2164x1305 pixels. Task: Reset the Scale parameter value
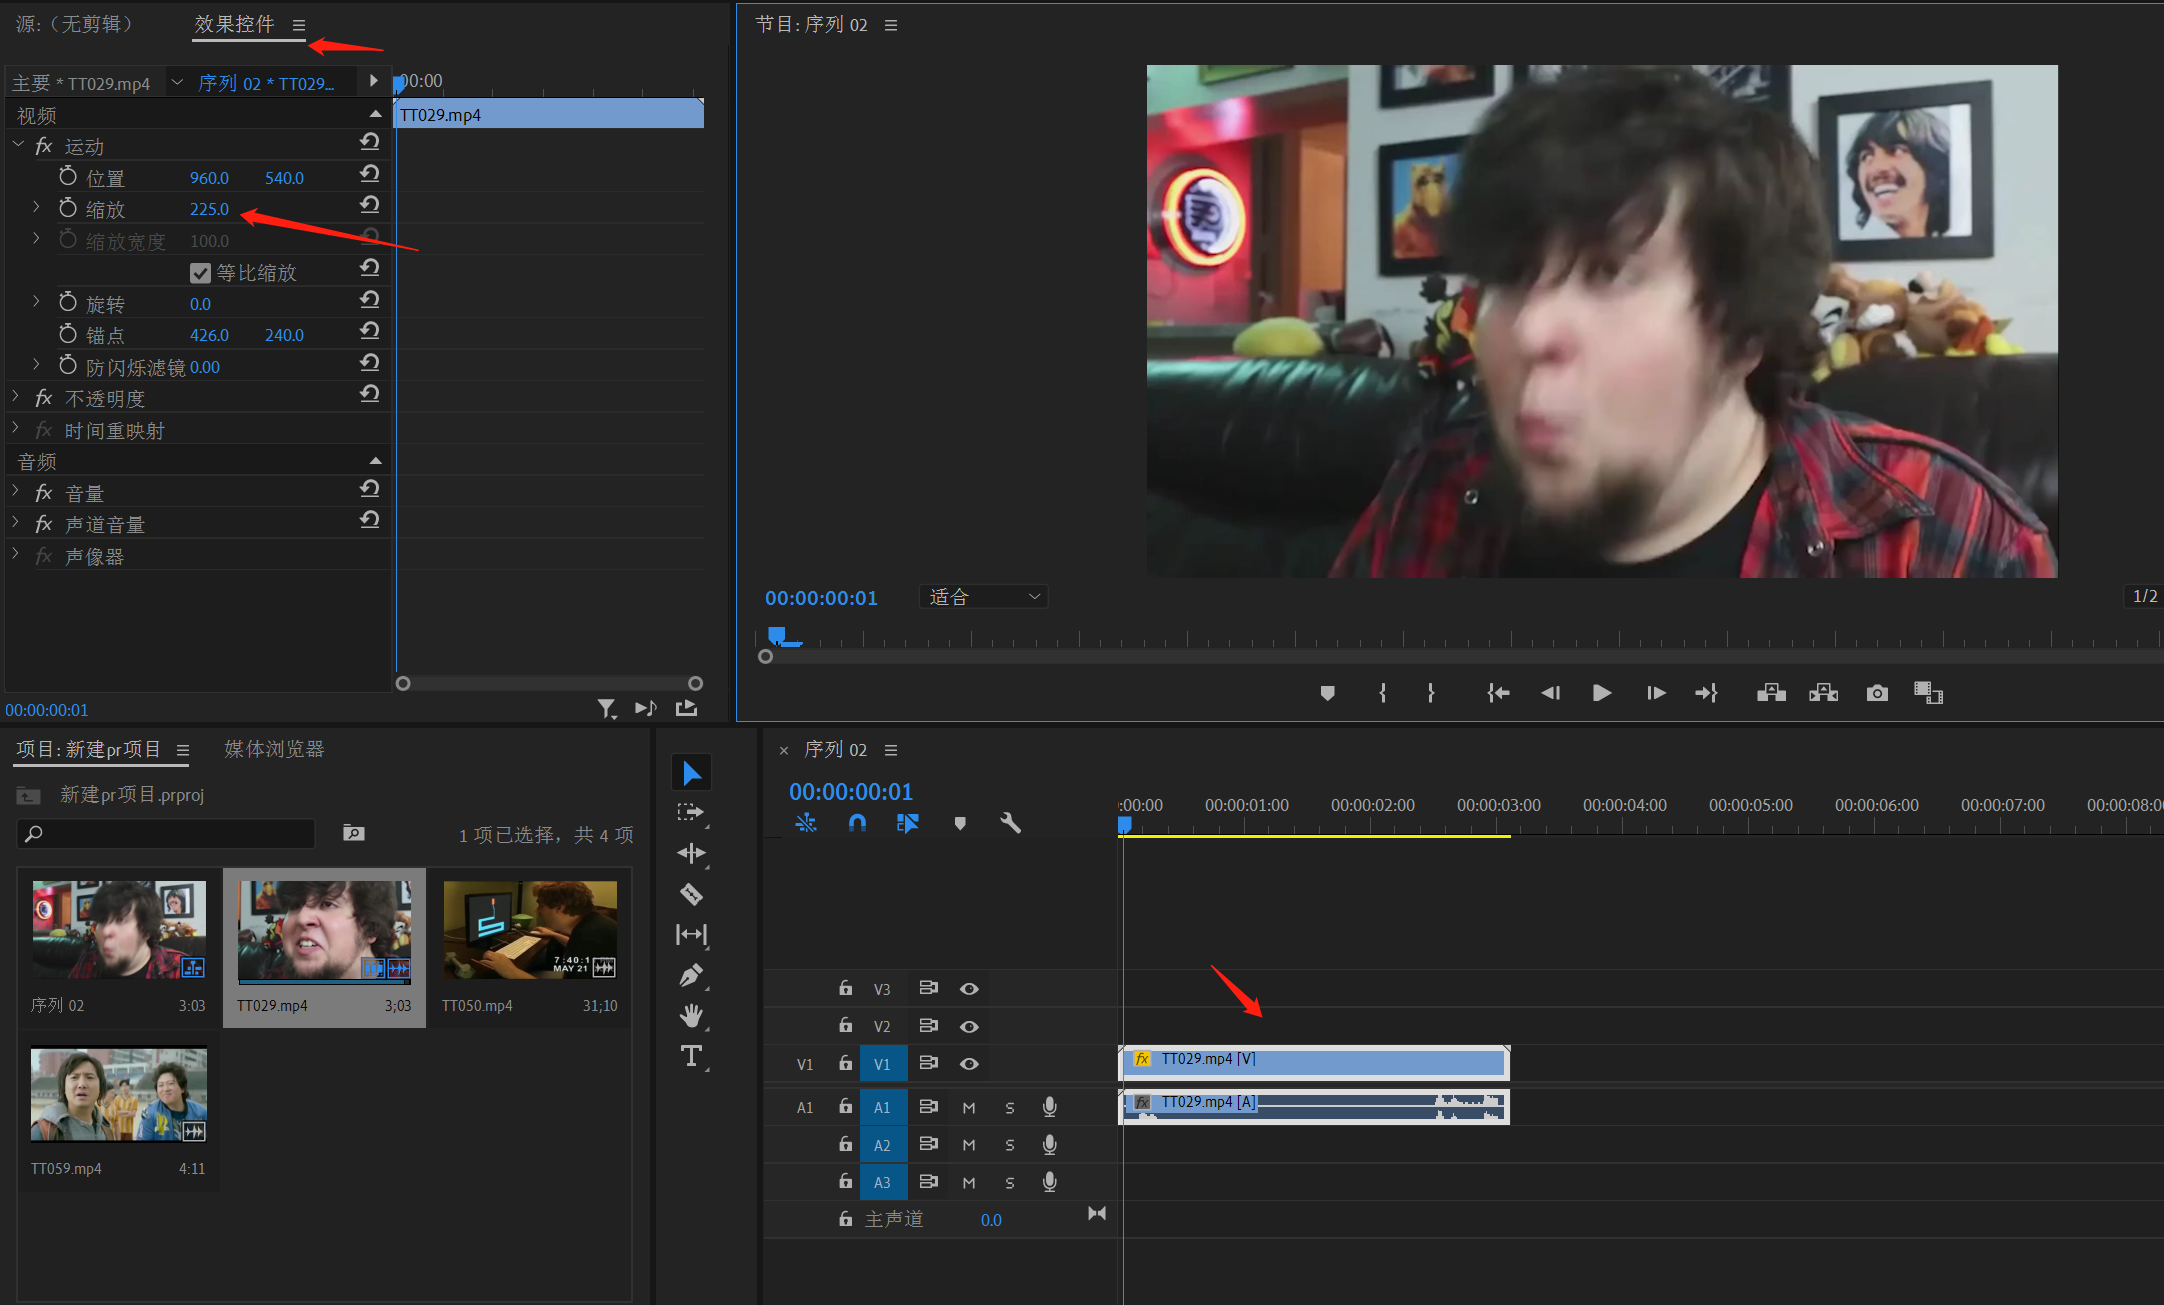pos(370,205)
